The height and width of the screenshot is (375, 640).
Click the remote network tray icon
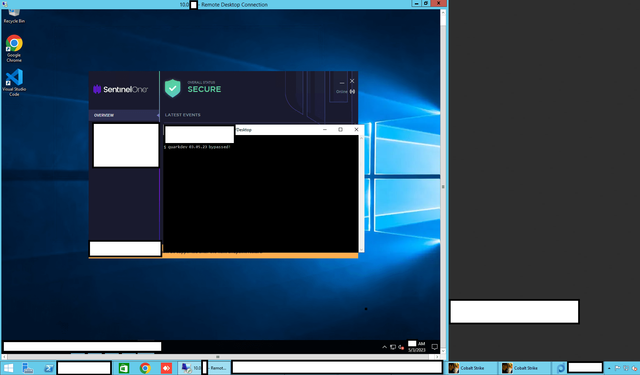(x=393, y=347)
